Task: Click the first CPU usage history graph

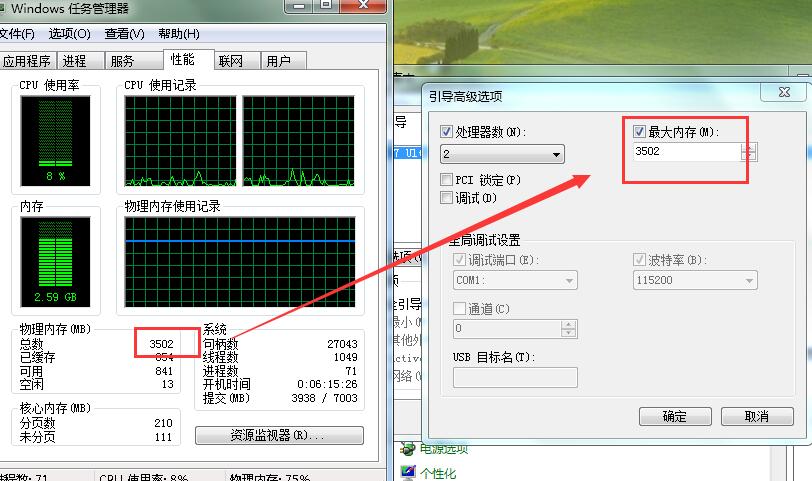Action: [x=180, y=141]
